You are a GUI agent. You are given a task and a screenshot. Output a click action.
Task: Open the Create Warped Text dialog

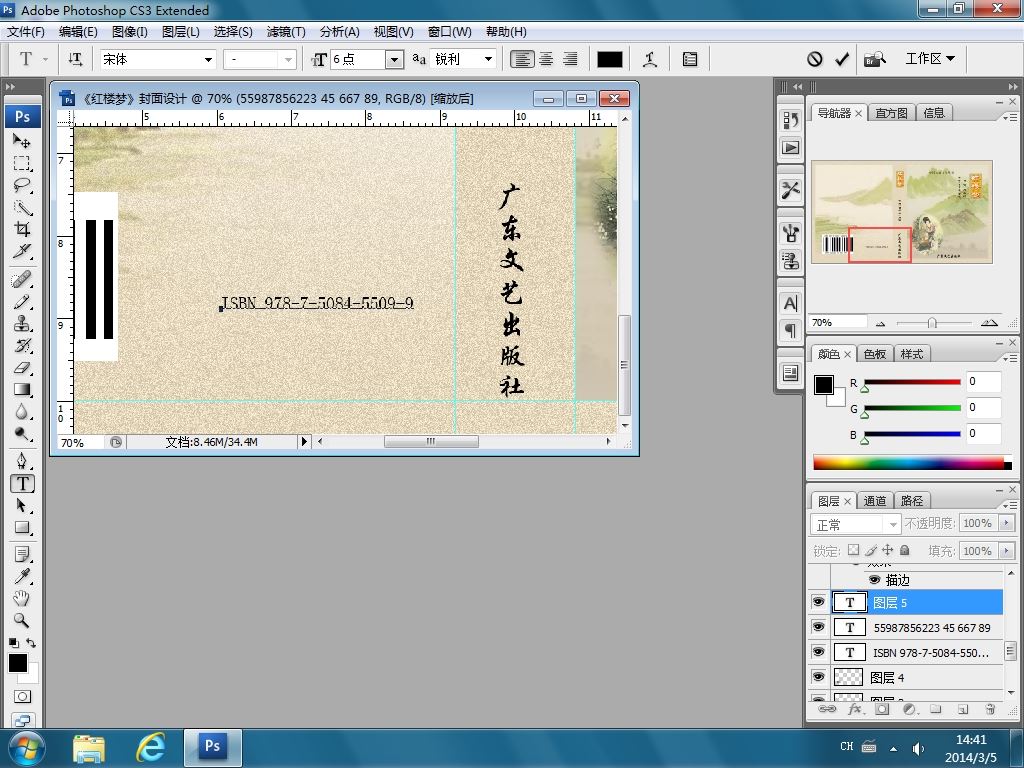pyautogui.click(x=650, y=59)
